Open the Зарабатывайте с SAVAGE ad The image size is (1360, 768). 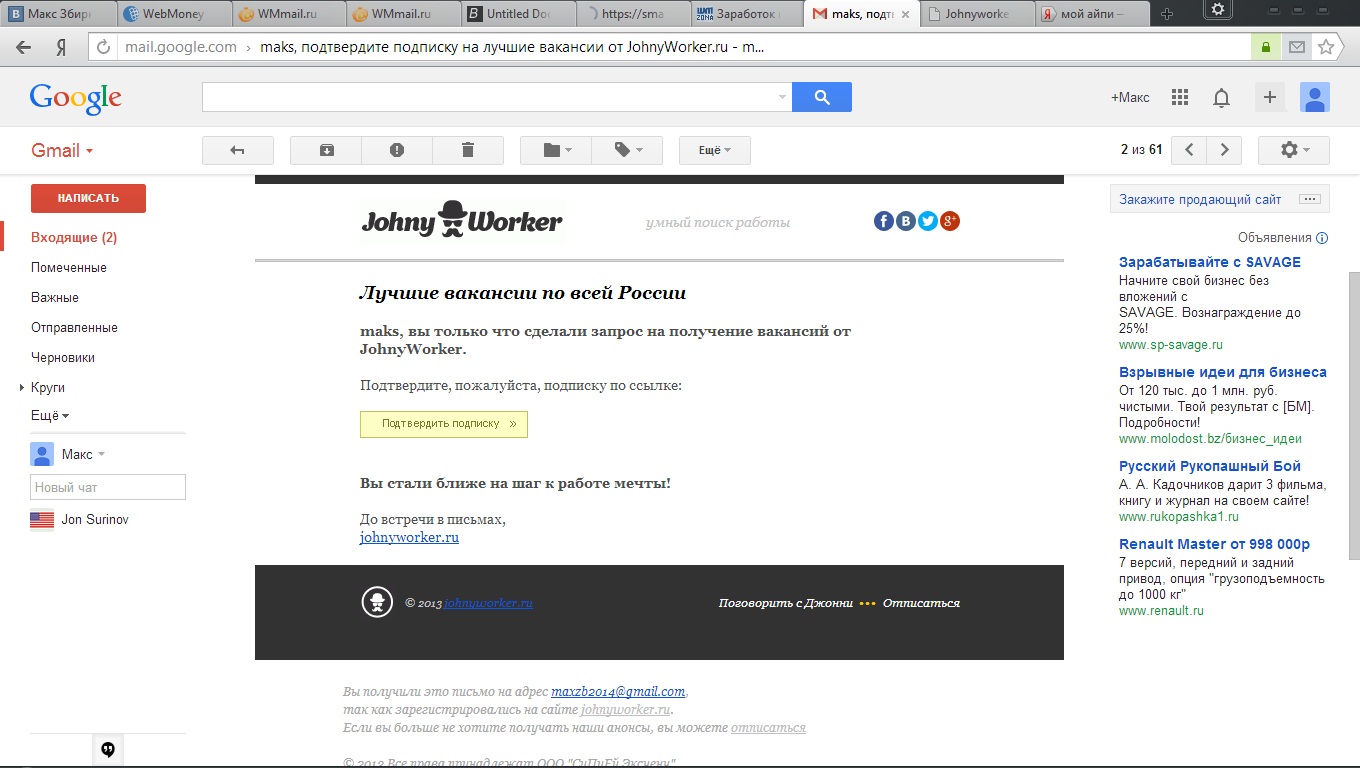(x=1210, y=262)
